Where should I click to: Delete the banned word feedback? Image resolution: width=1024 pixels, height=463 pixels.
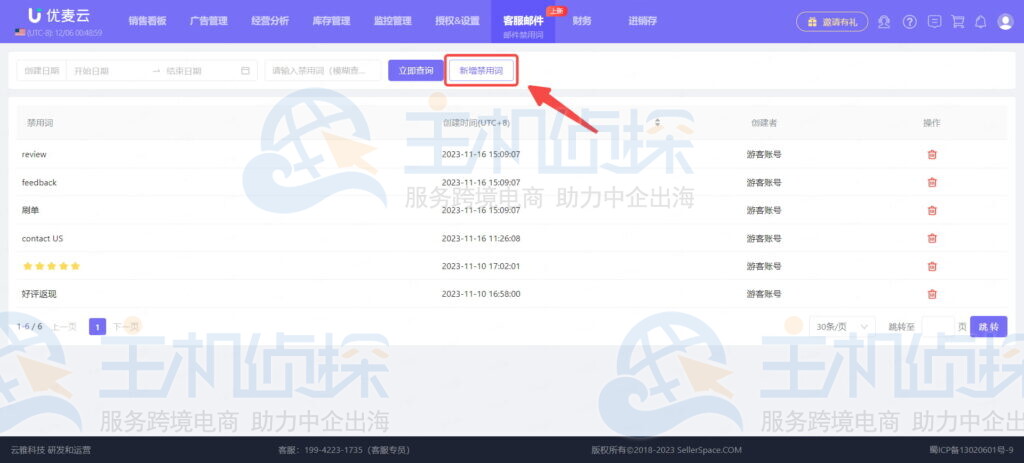(932, 182)
